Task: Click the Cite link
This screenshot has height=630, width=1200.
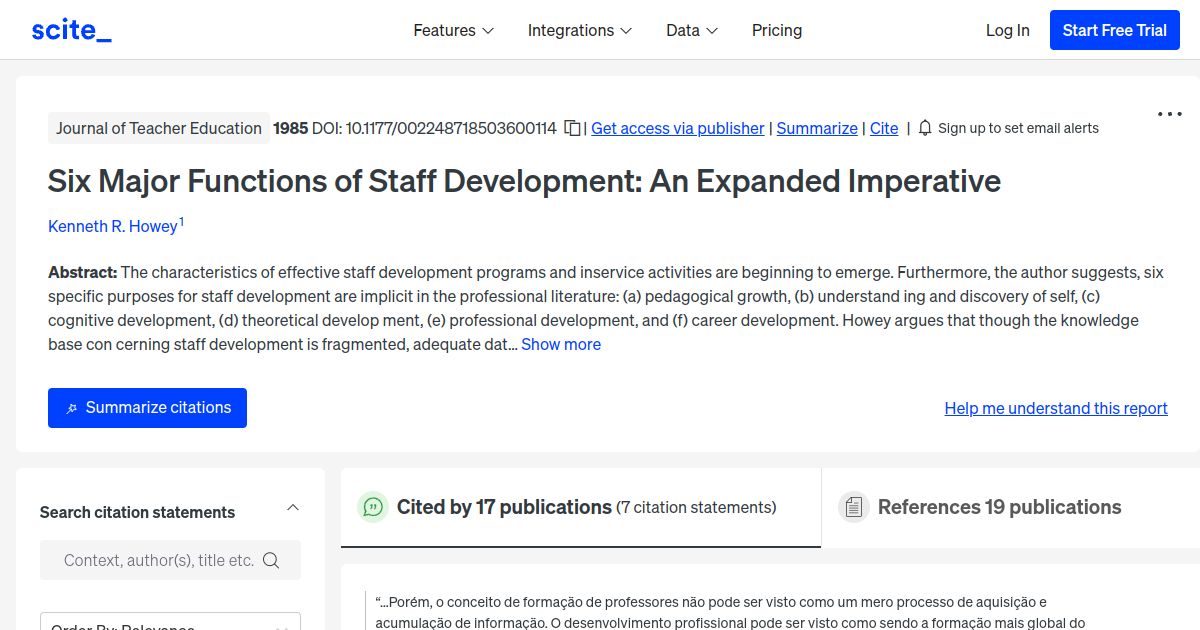Action: pos(884,128)
